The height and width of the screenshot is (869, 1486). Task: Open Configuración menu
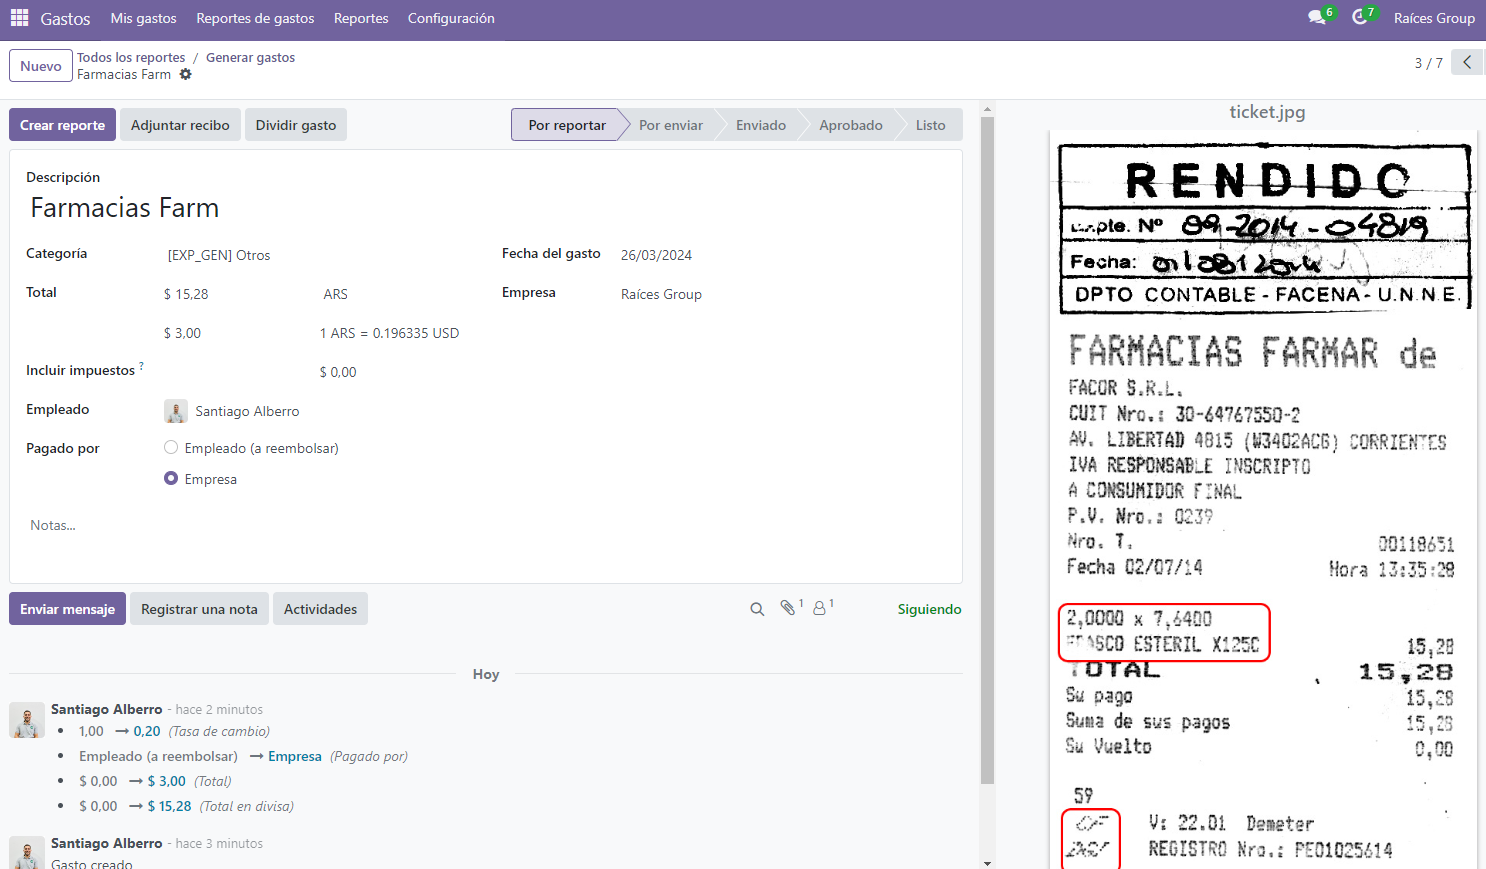pyautogui.click(x=451, y=18)
